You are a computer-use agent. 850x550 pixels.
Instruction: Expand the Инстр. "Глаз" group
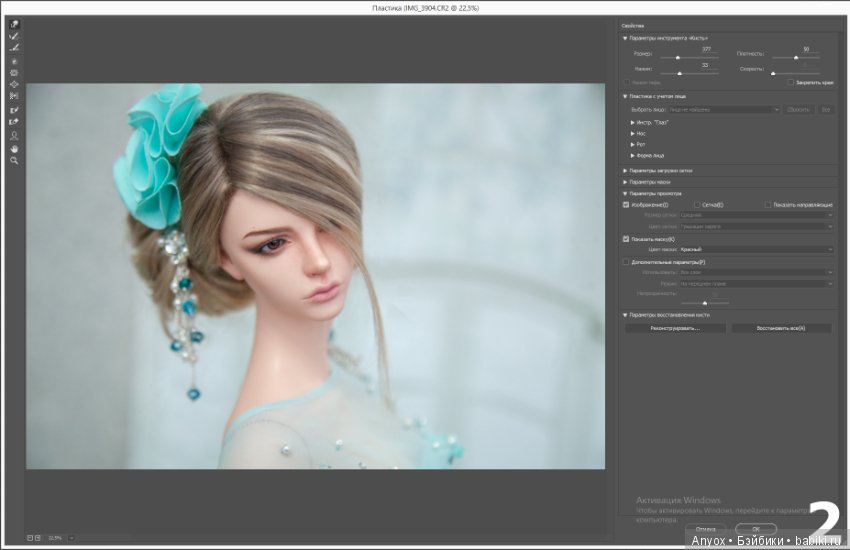point(633,122)
